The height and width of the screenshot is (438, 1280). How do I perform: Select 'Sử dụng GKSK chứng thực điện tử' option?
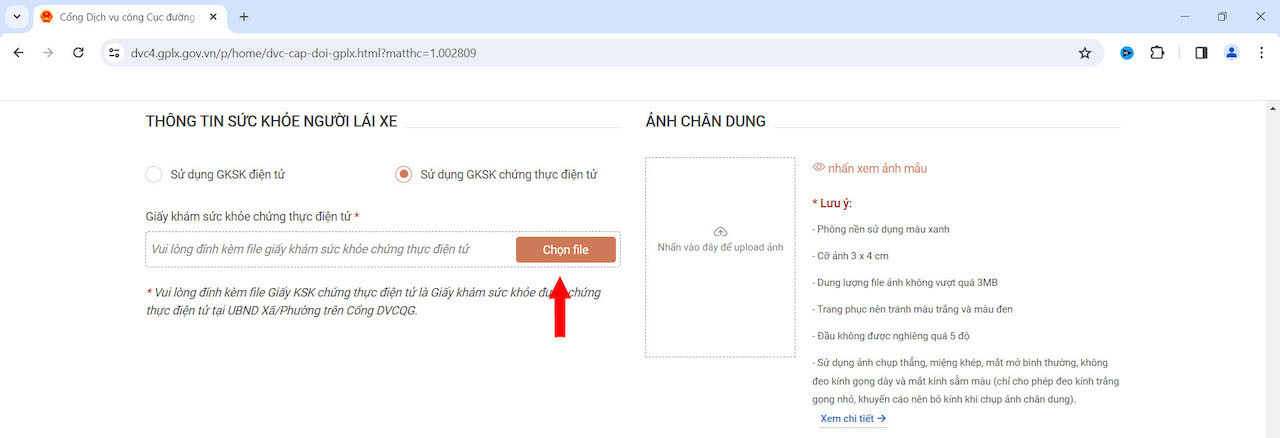[x=404, y=174]
